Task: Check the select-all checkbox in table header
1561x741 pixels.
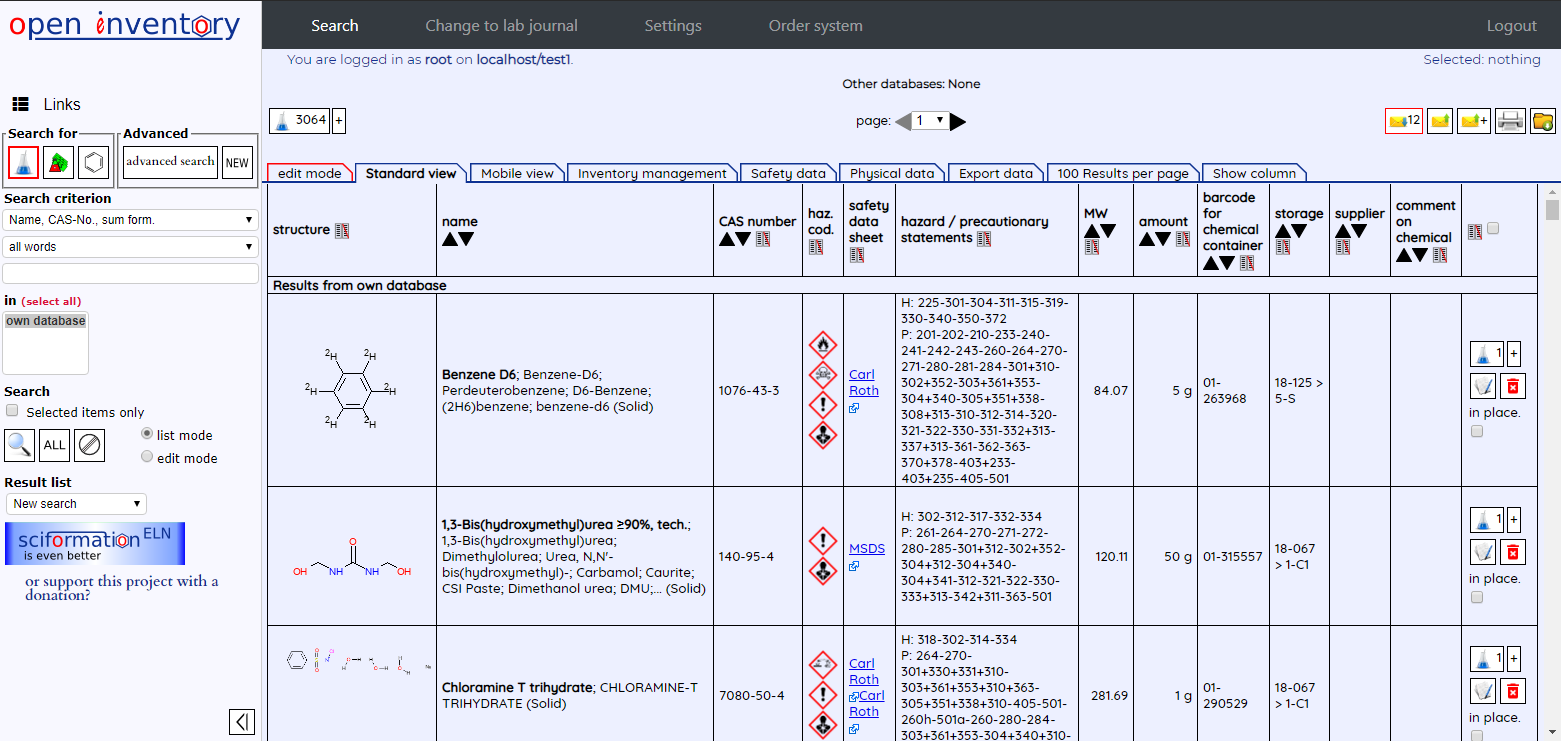Action: (x=1493, y=229)
